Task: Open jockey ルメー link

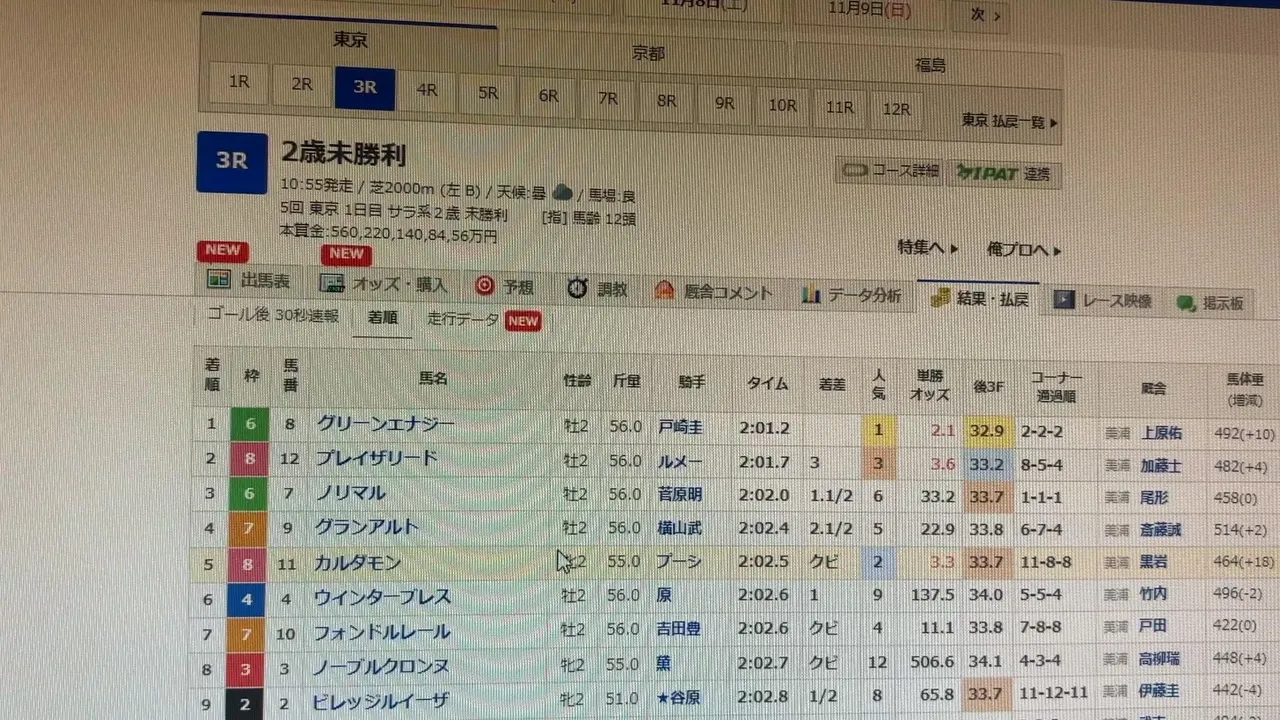Action: click(x=680, y=461)
